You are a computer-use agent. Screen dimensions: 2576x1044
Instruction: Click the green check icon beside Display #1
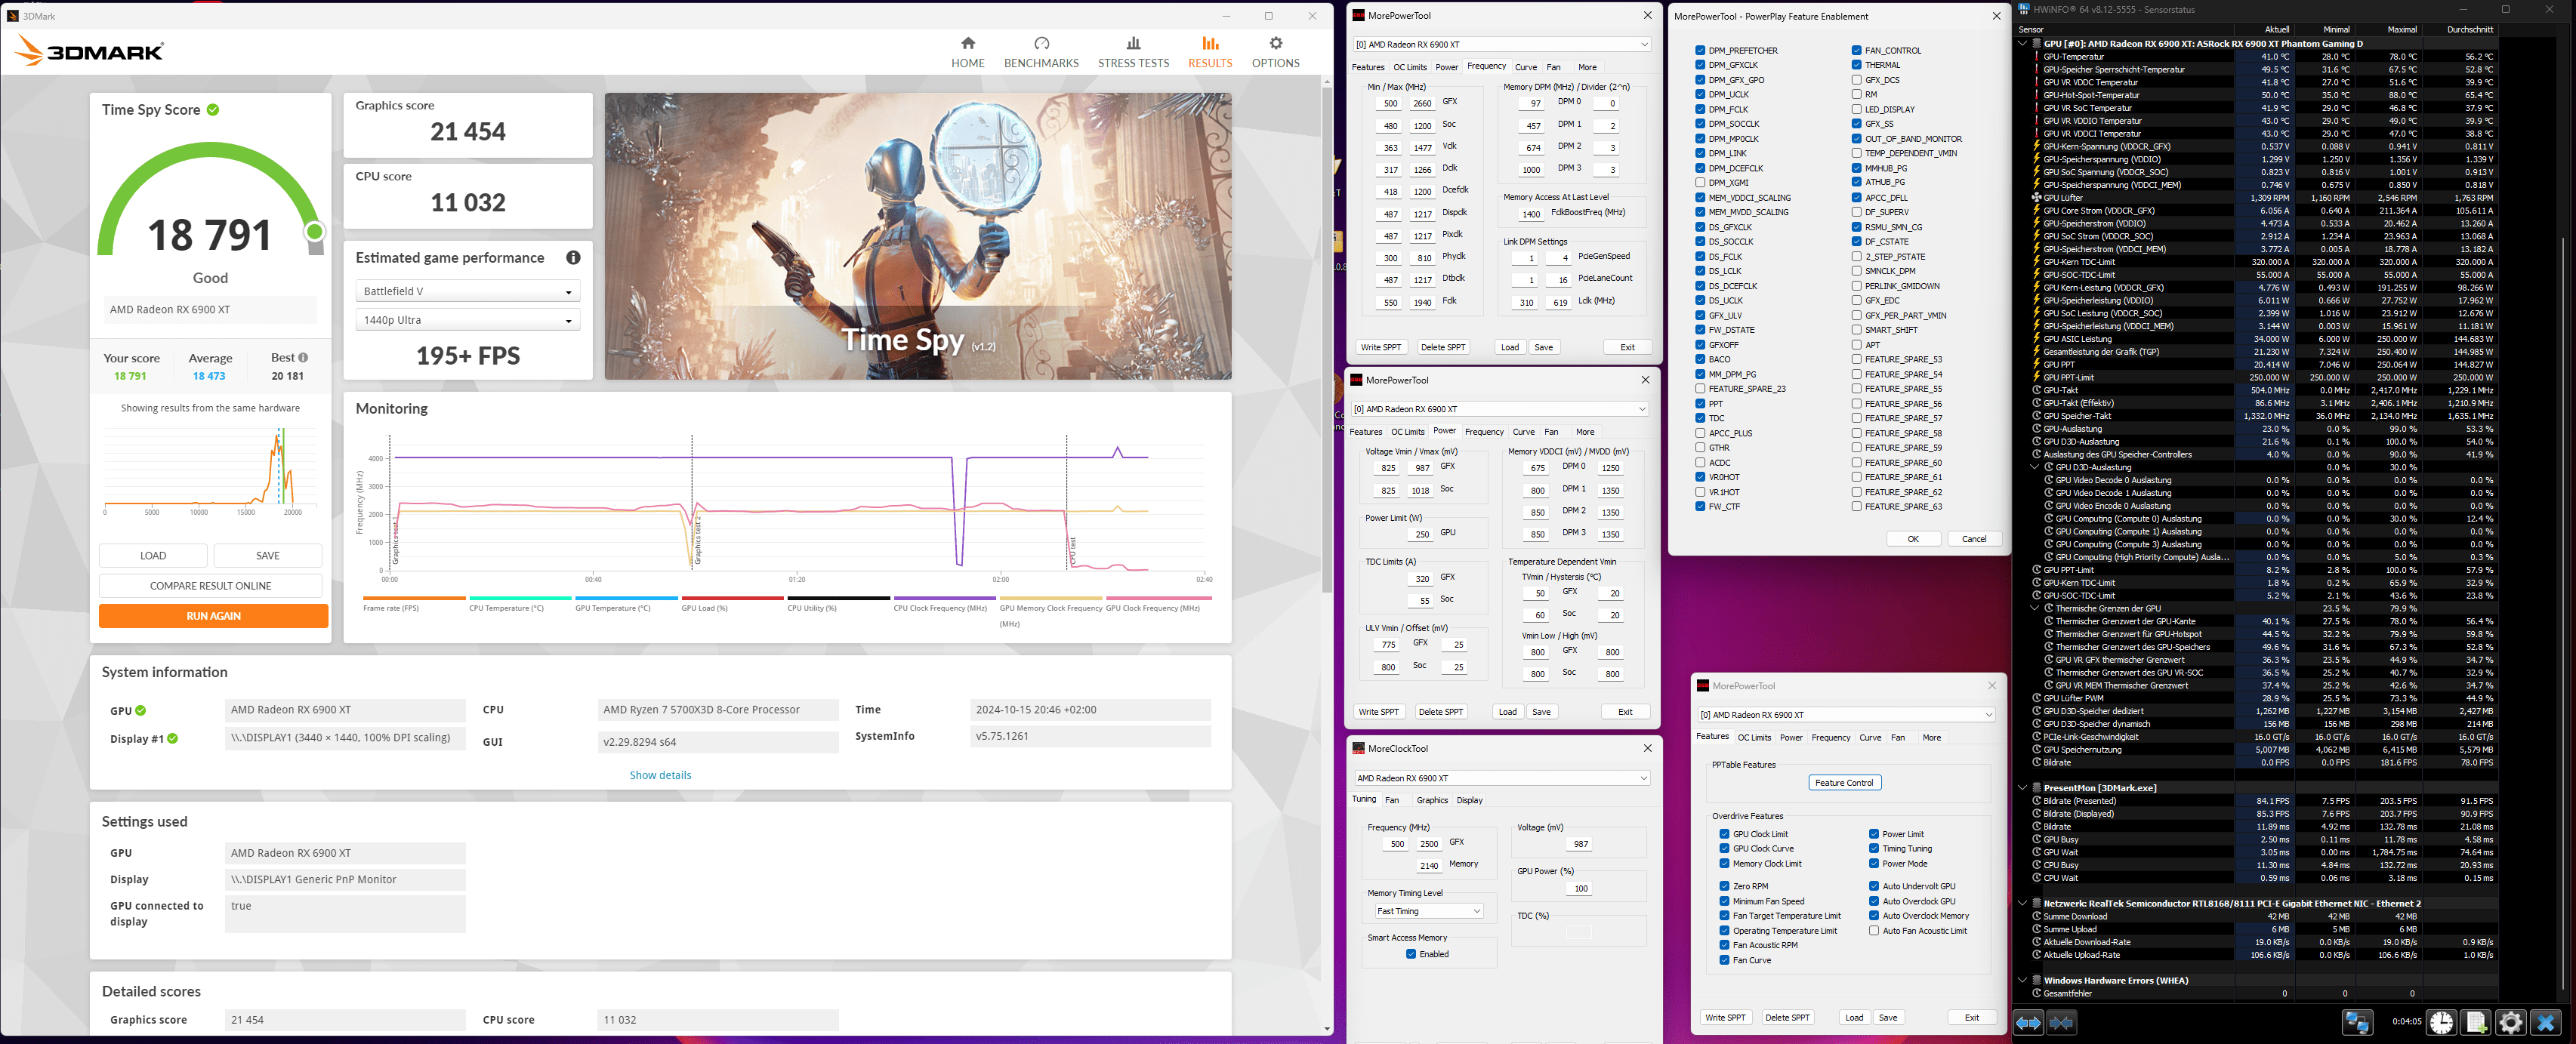click(173, 739)
